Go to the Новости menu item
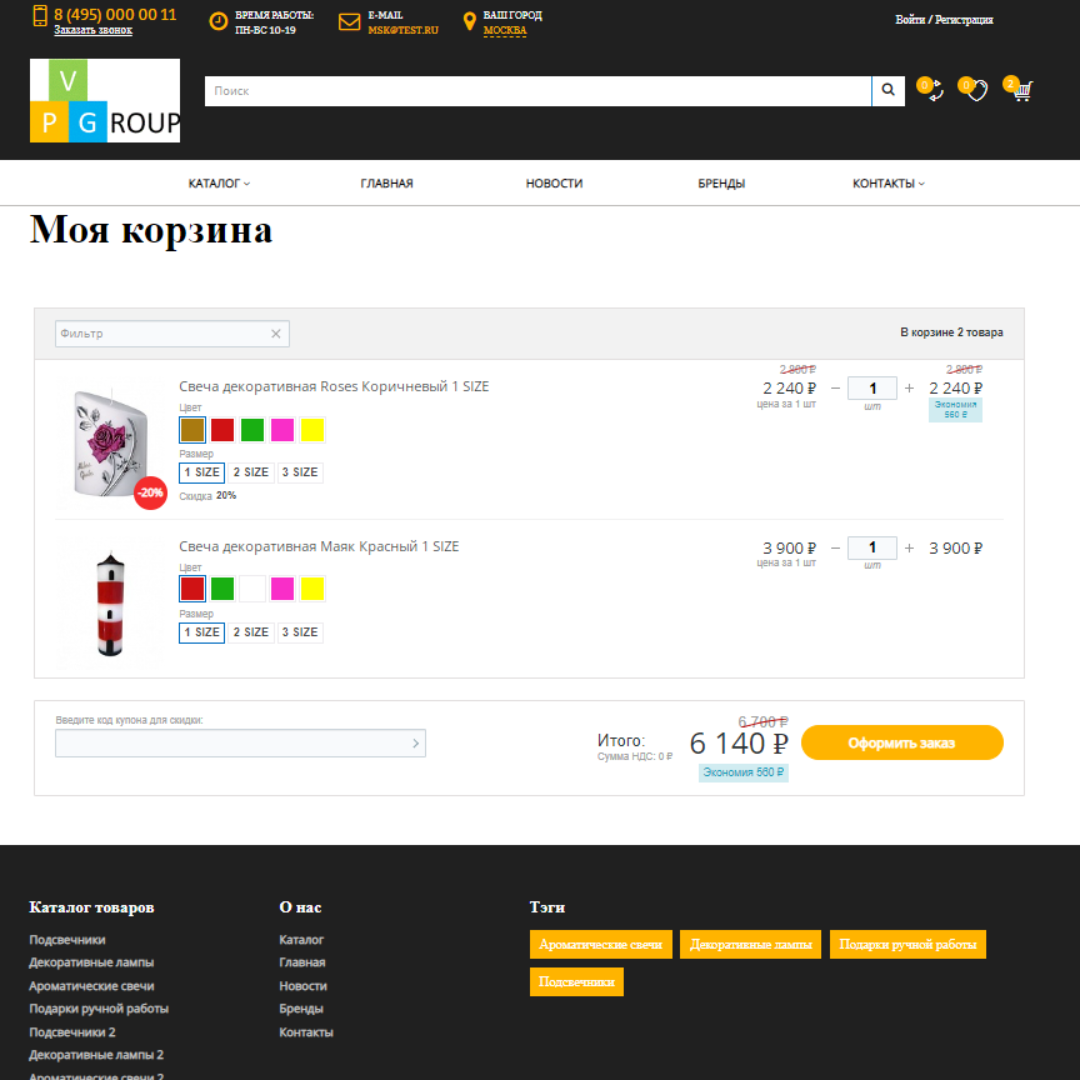The width and height of the screenshot is (1080, 1080). (x=554, y=184)
